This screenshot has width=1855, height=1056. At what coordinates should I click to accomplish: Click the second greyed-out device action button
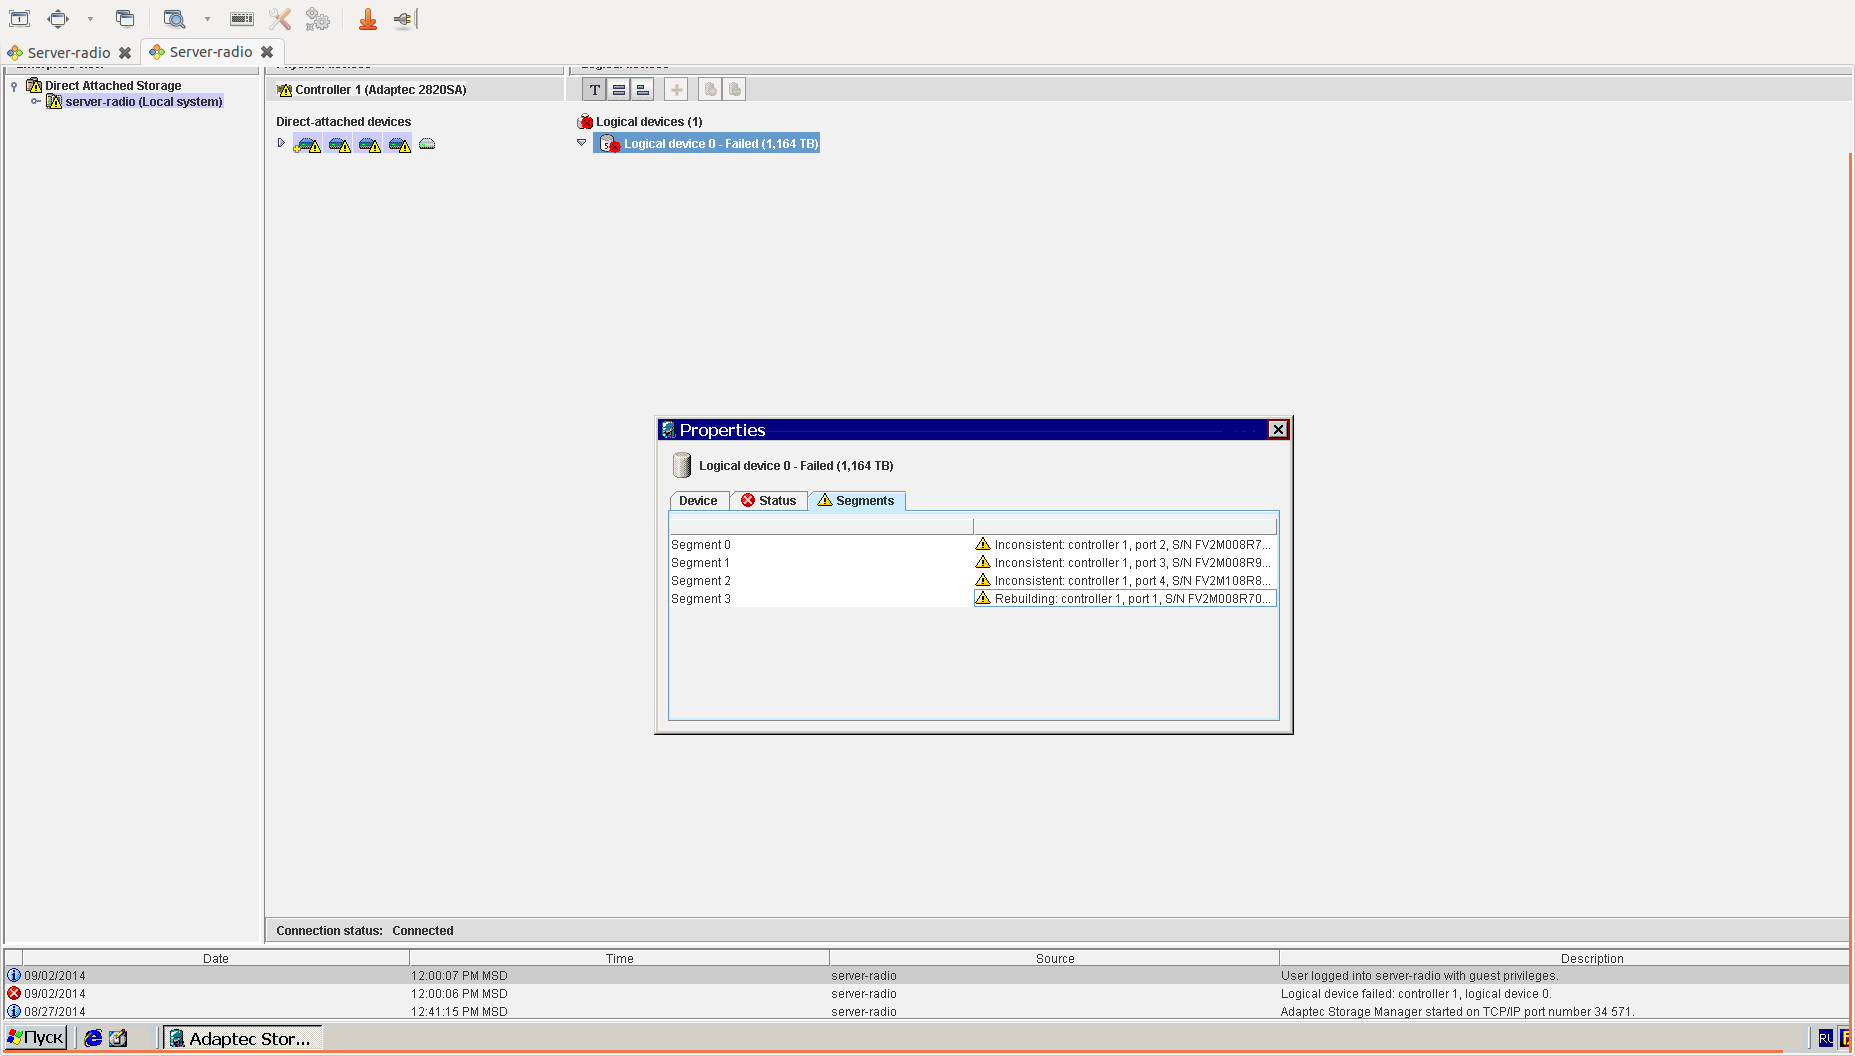[734, 90]
